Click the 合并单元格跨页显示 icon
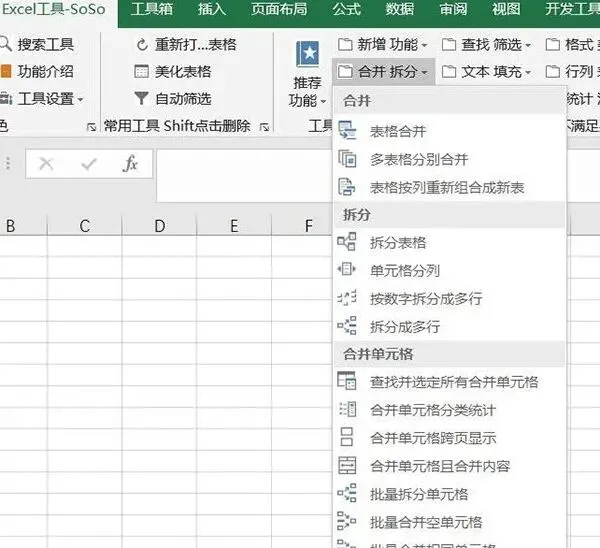 point(347,437)
